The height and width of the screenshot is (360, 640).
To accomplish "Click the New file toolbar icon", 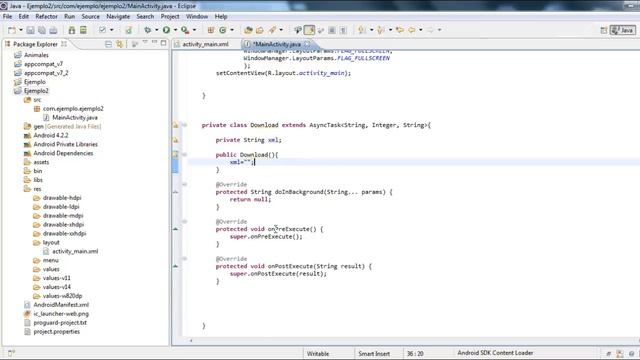I will (x=12, y=30).
